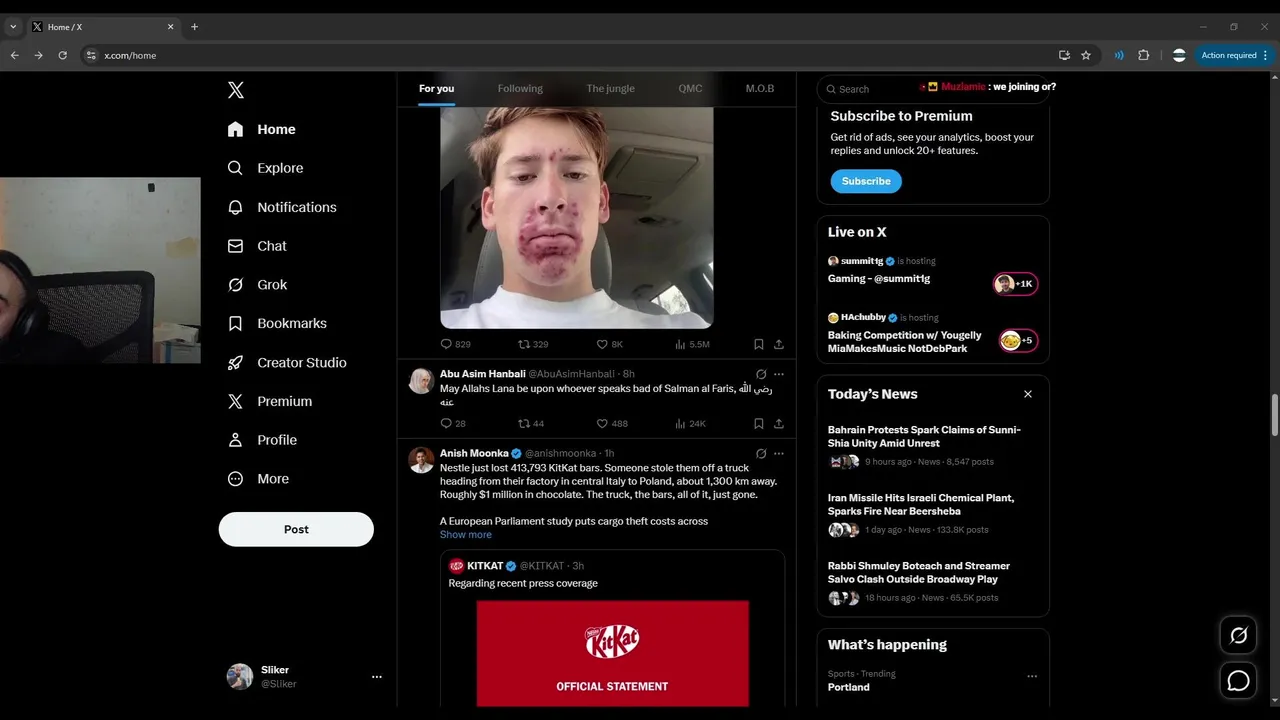1280x720 pixels.
Task: Share Abu Asim Hanbali's post
Action: (779, 424)
